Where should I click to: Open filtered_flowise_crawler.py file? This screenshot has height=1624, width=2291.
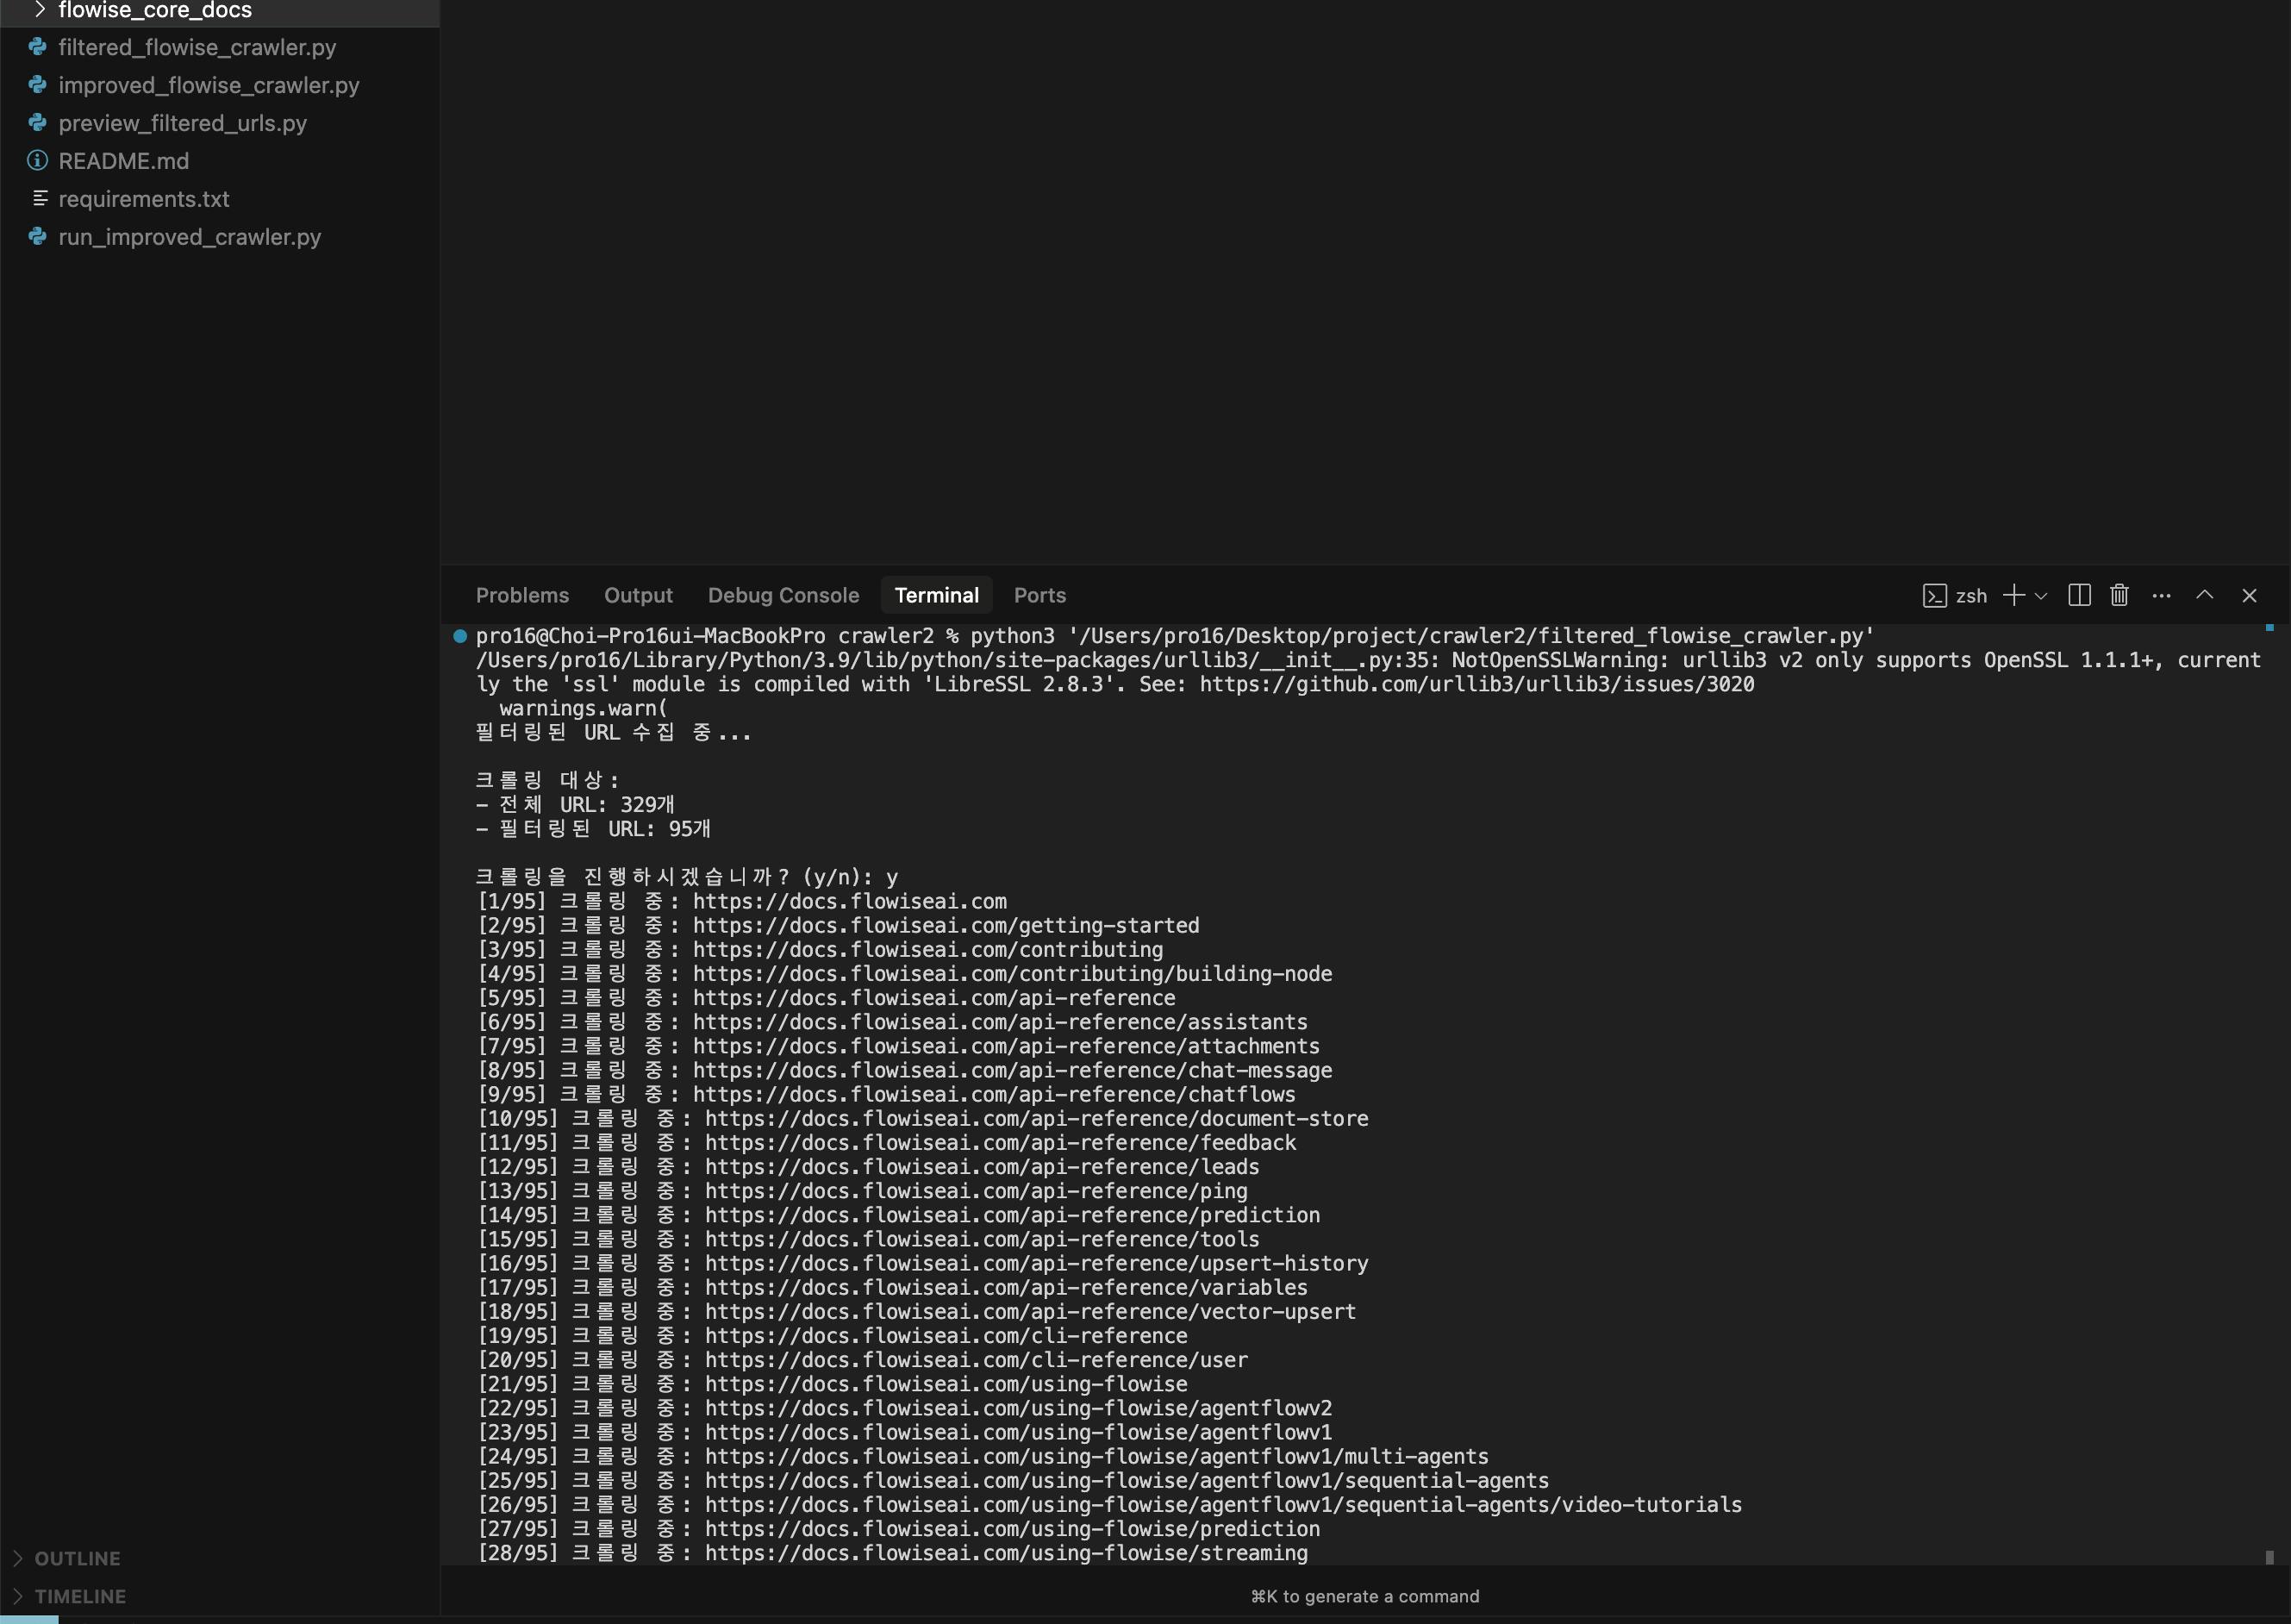(197, 48)
